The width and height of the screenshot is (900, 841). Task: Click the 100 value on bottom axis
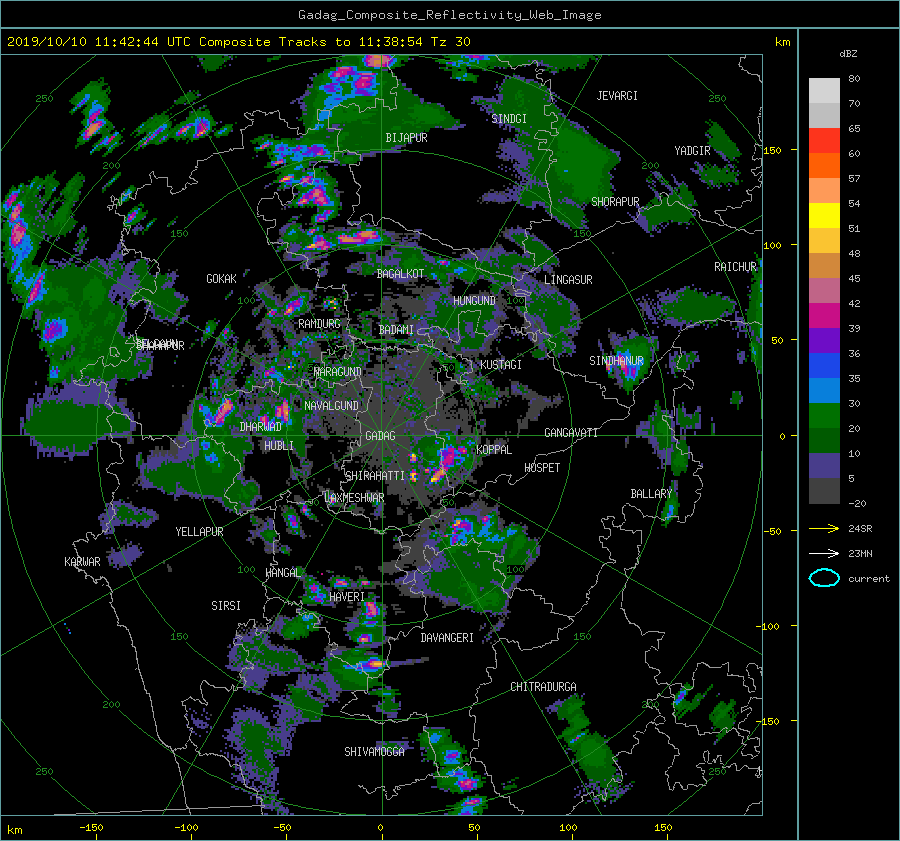(x=568, y=827)
